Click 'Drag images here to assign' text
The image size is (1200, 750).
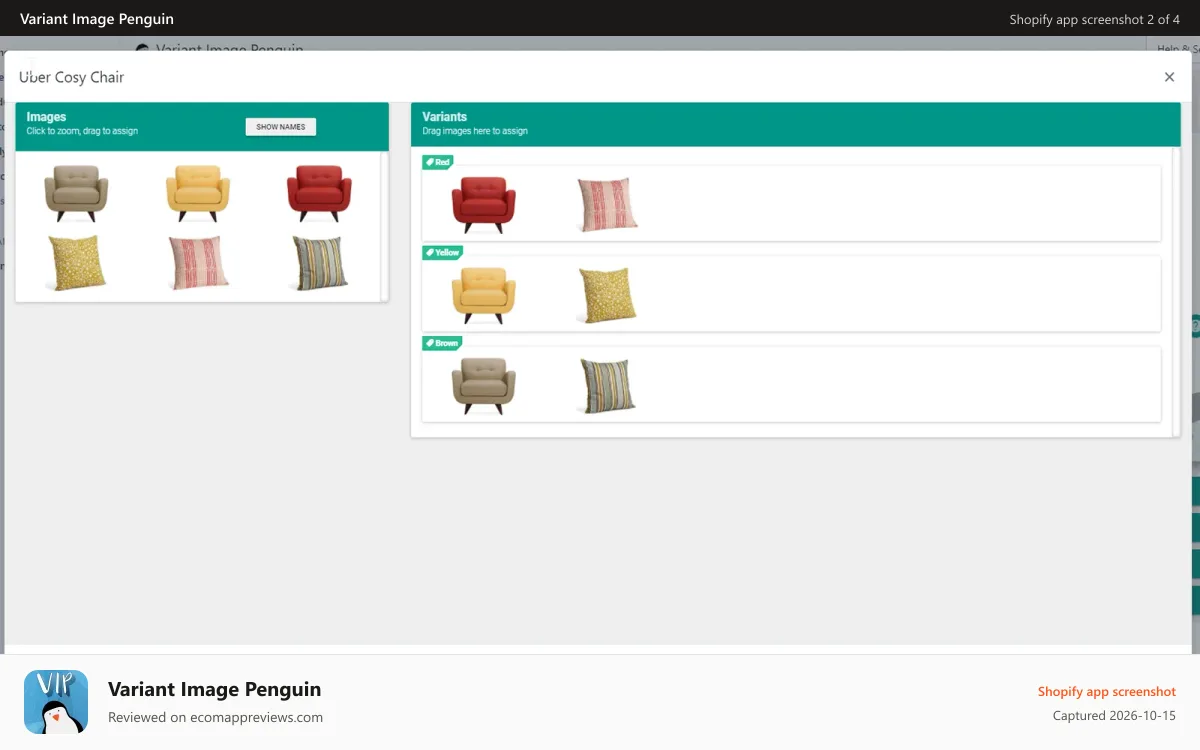(475, 131)
